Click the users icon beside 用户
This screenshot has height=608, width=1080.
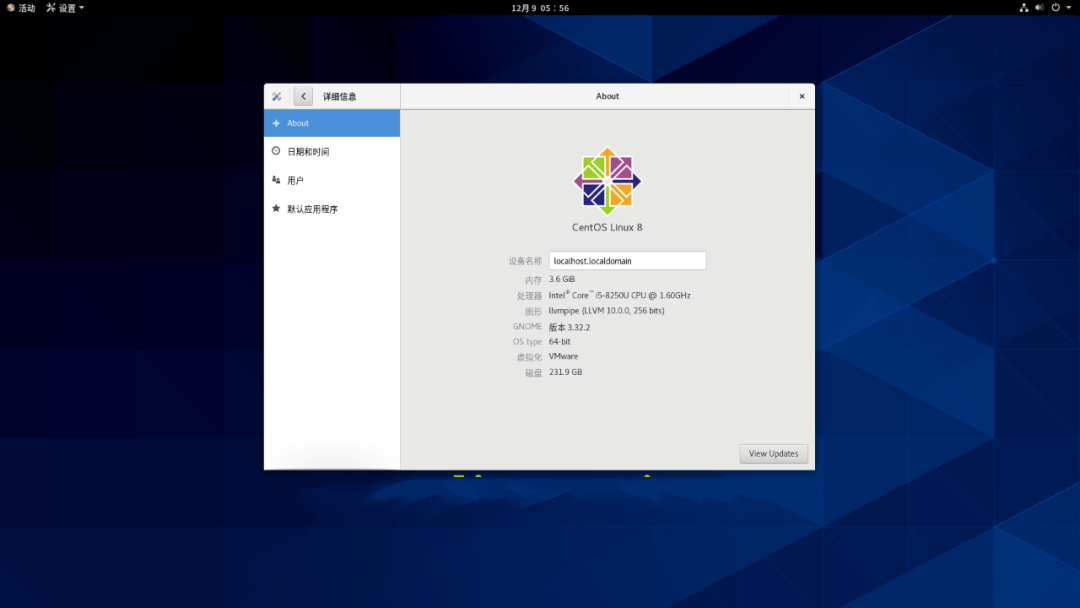[x=276, y=180]
